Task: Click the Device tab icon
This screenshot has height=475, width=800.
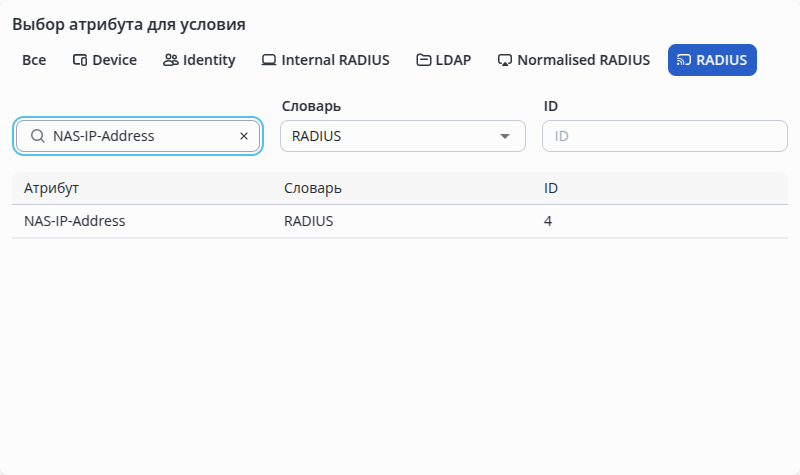Action: coord(80,60)
